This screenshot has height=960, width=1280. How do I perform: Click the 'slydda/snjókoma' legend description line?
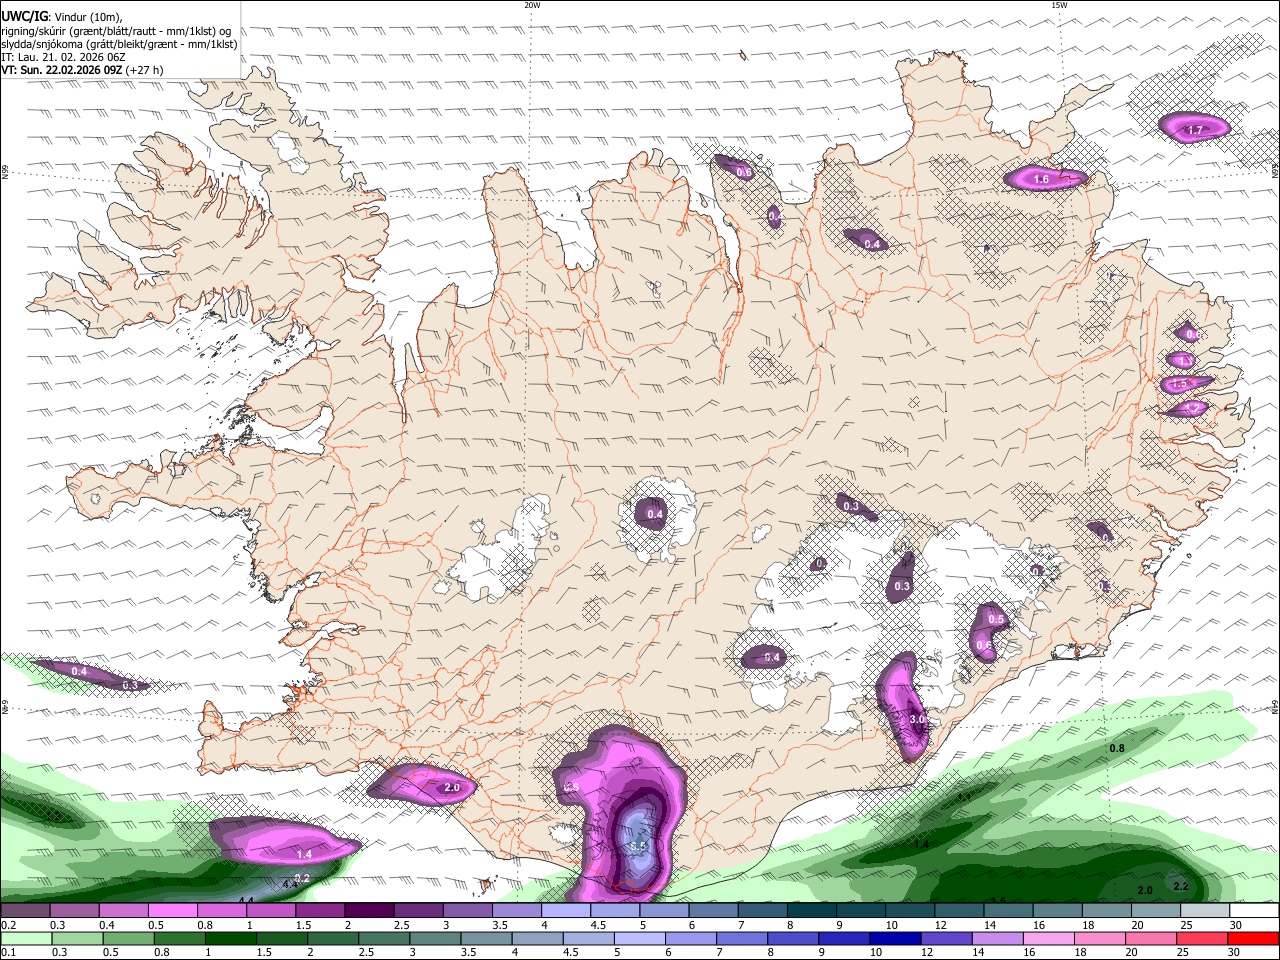coord(119,44)
